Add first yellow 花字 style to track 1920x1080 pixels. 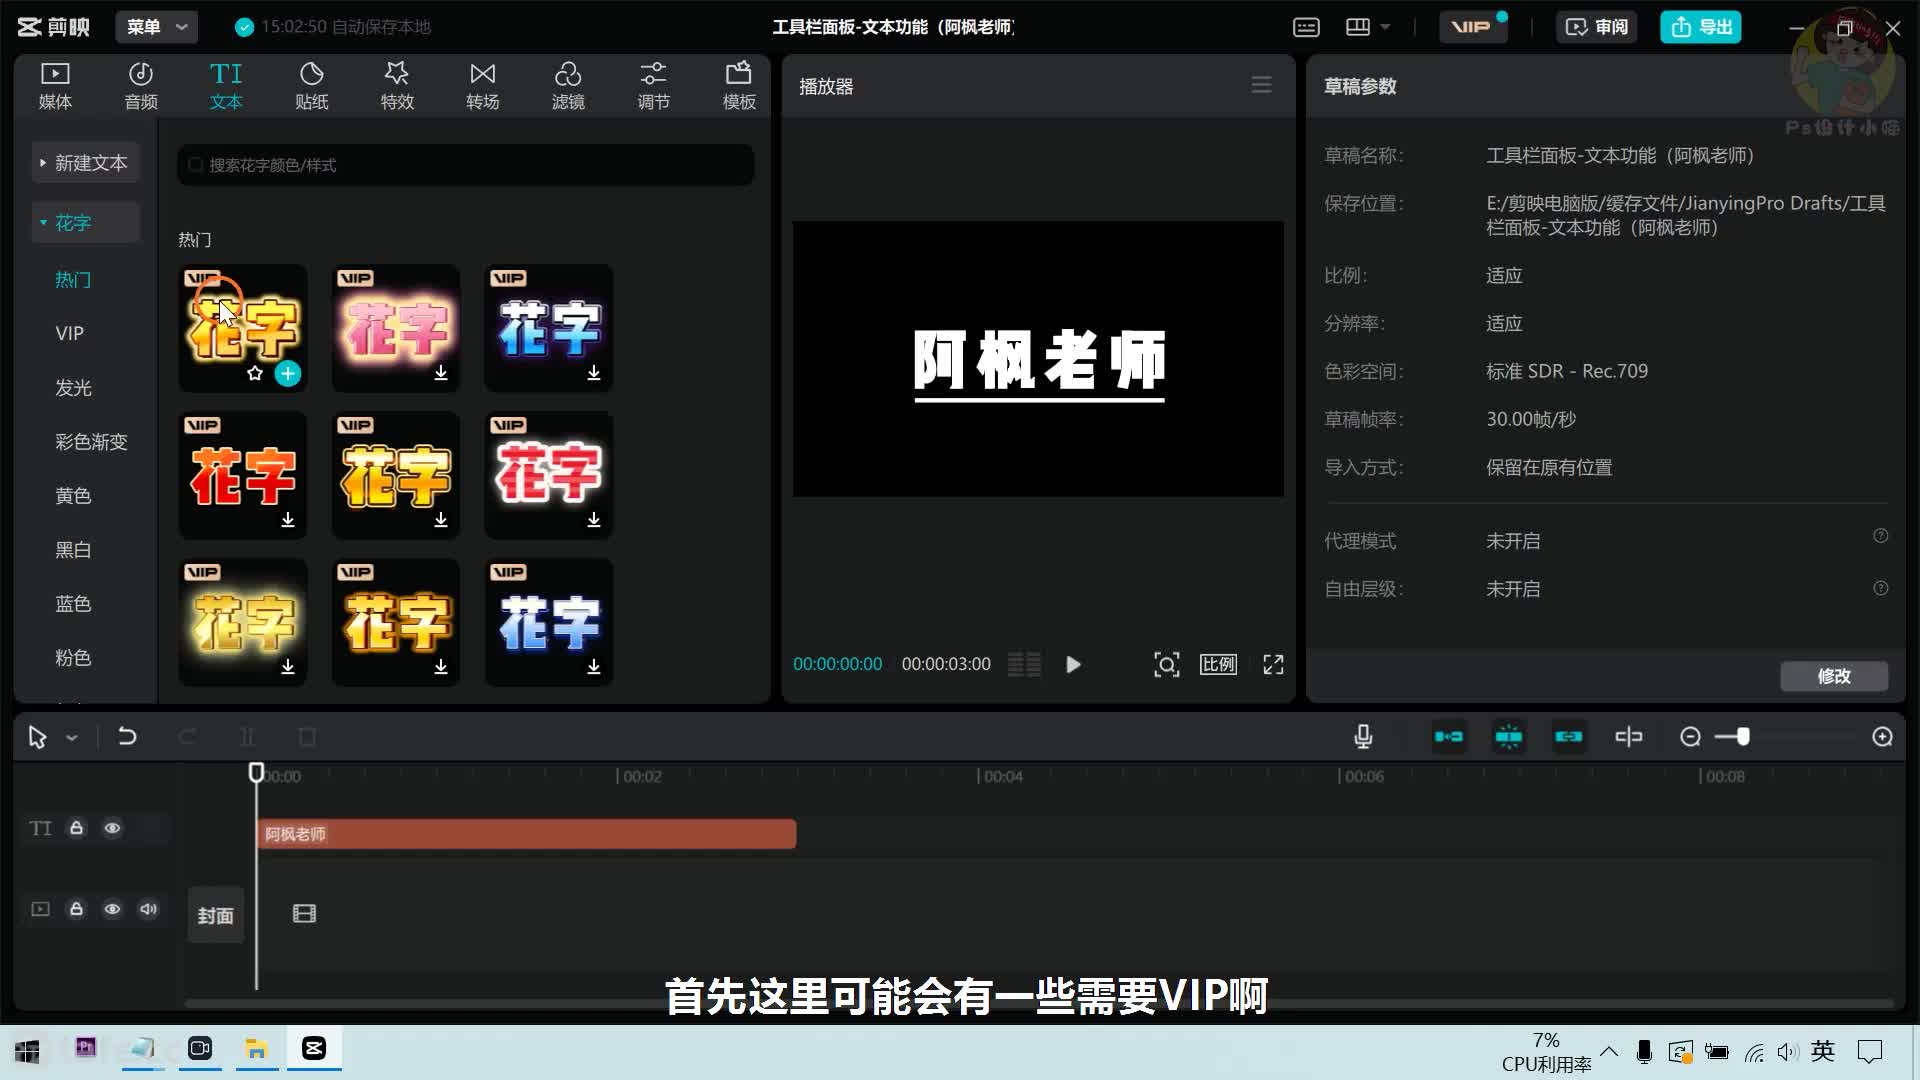coord(288,373)
